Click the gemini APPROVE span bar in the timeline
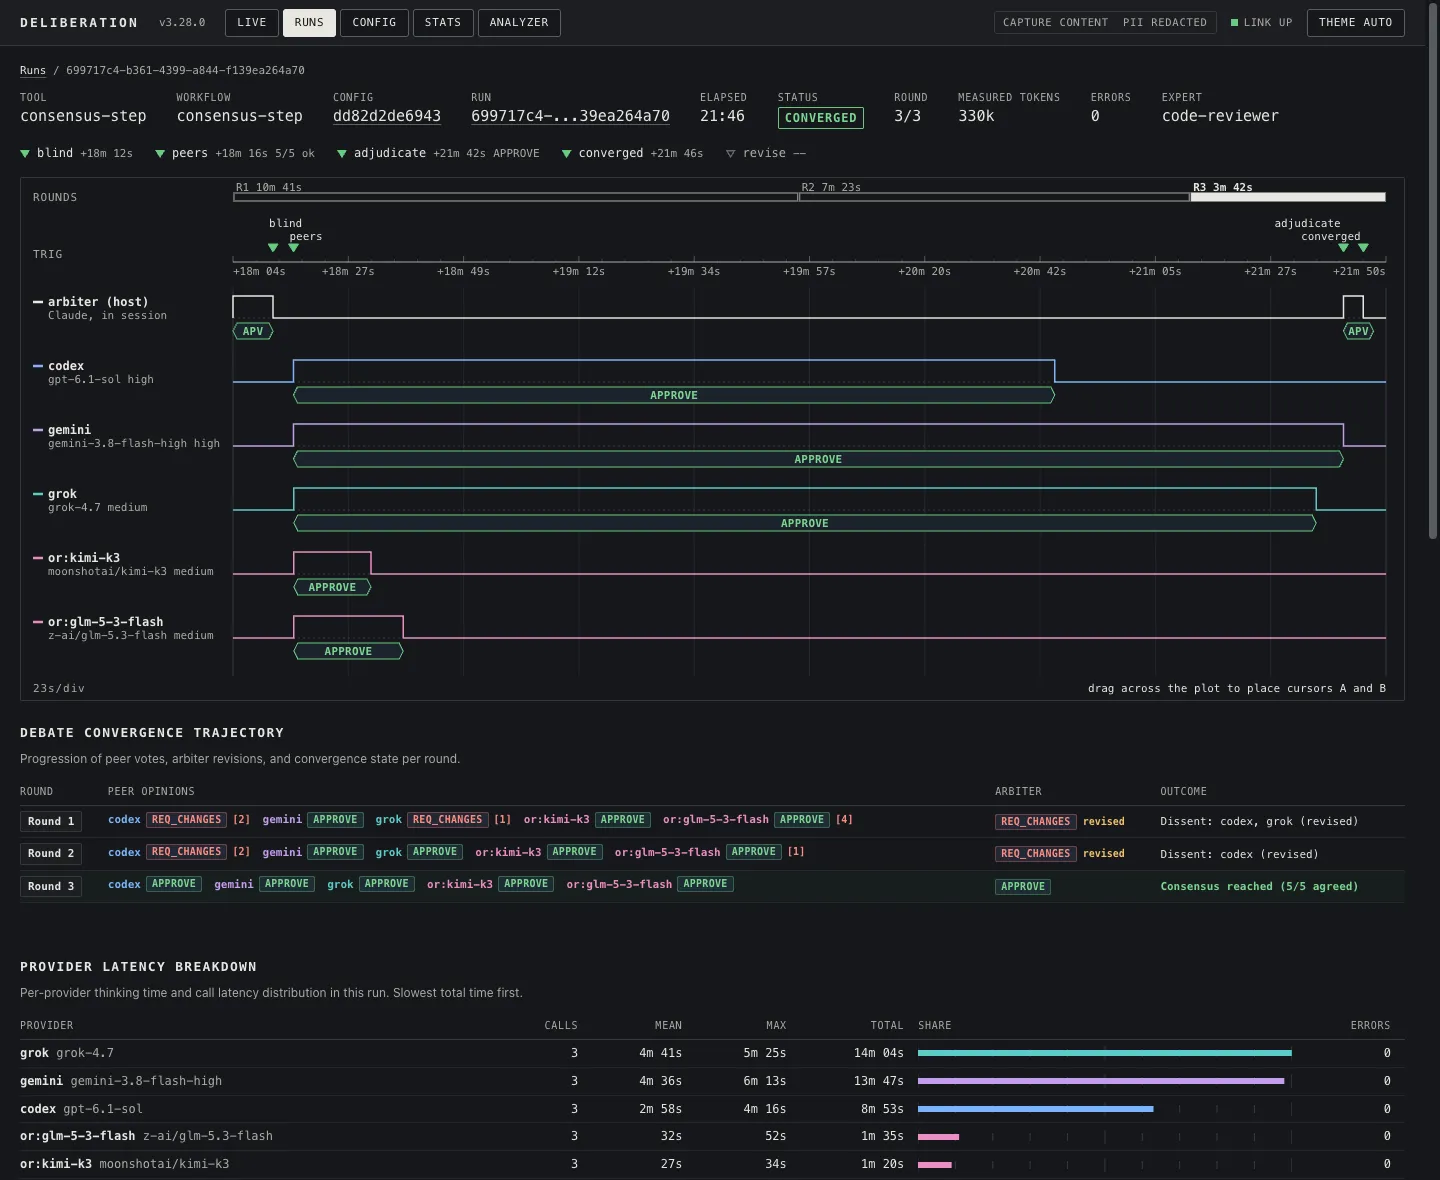Image resolution: width=1440 pixels, height=1180 pixels. click(x=818, y=460)
